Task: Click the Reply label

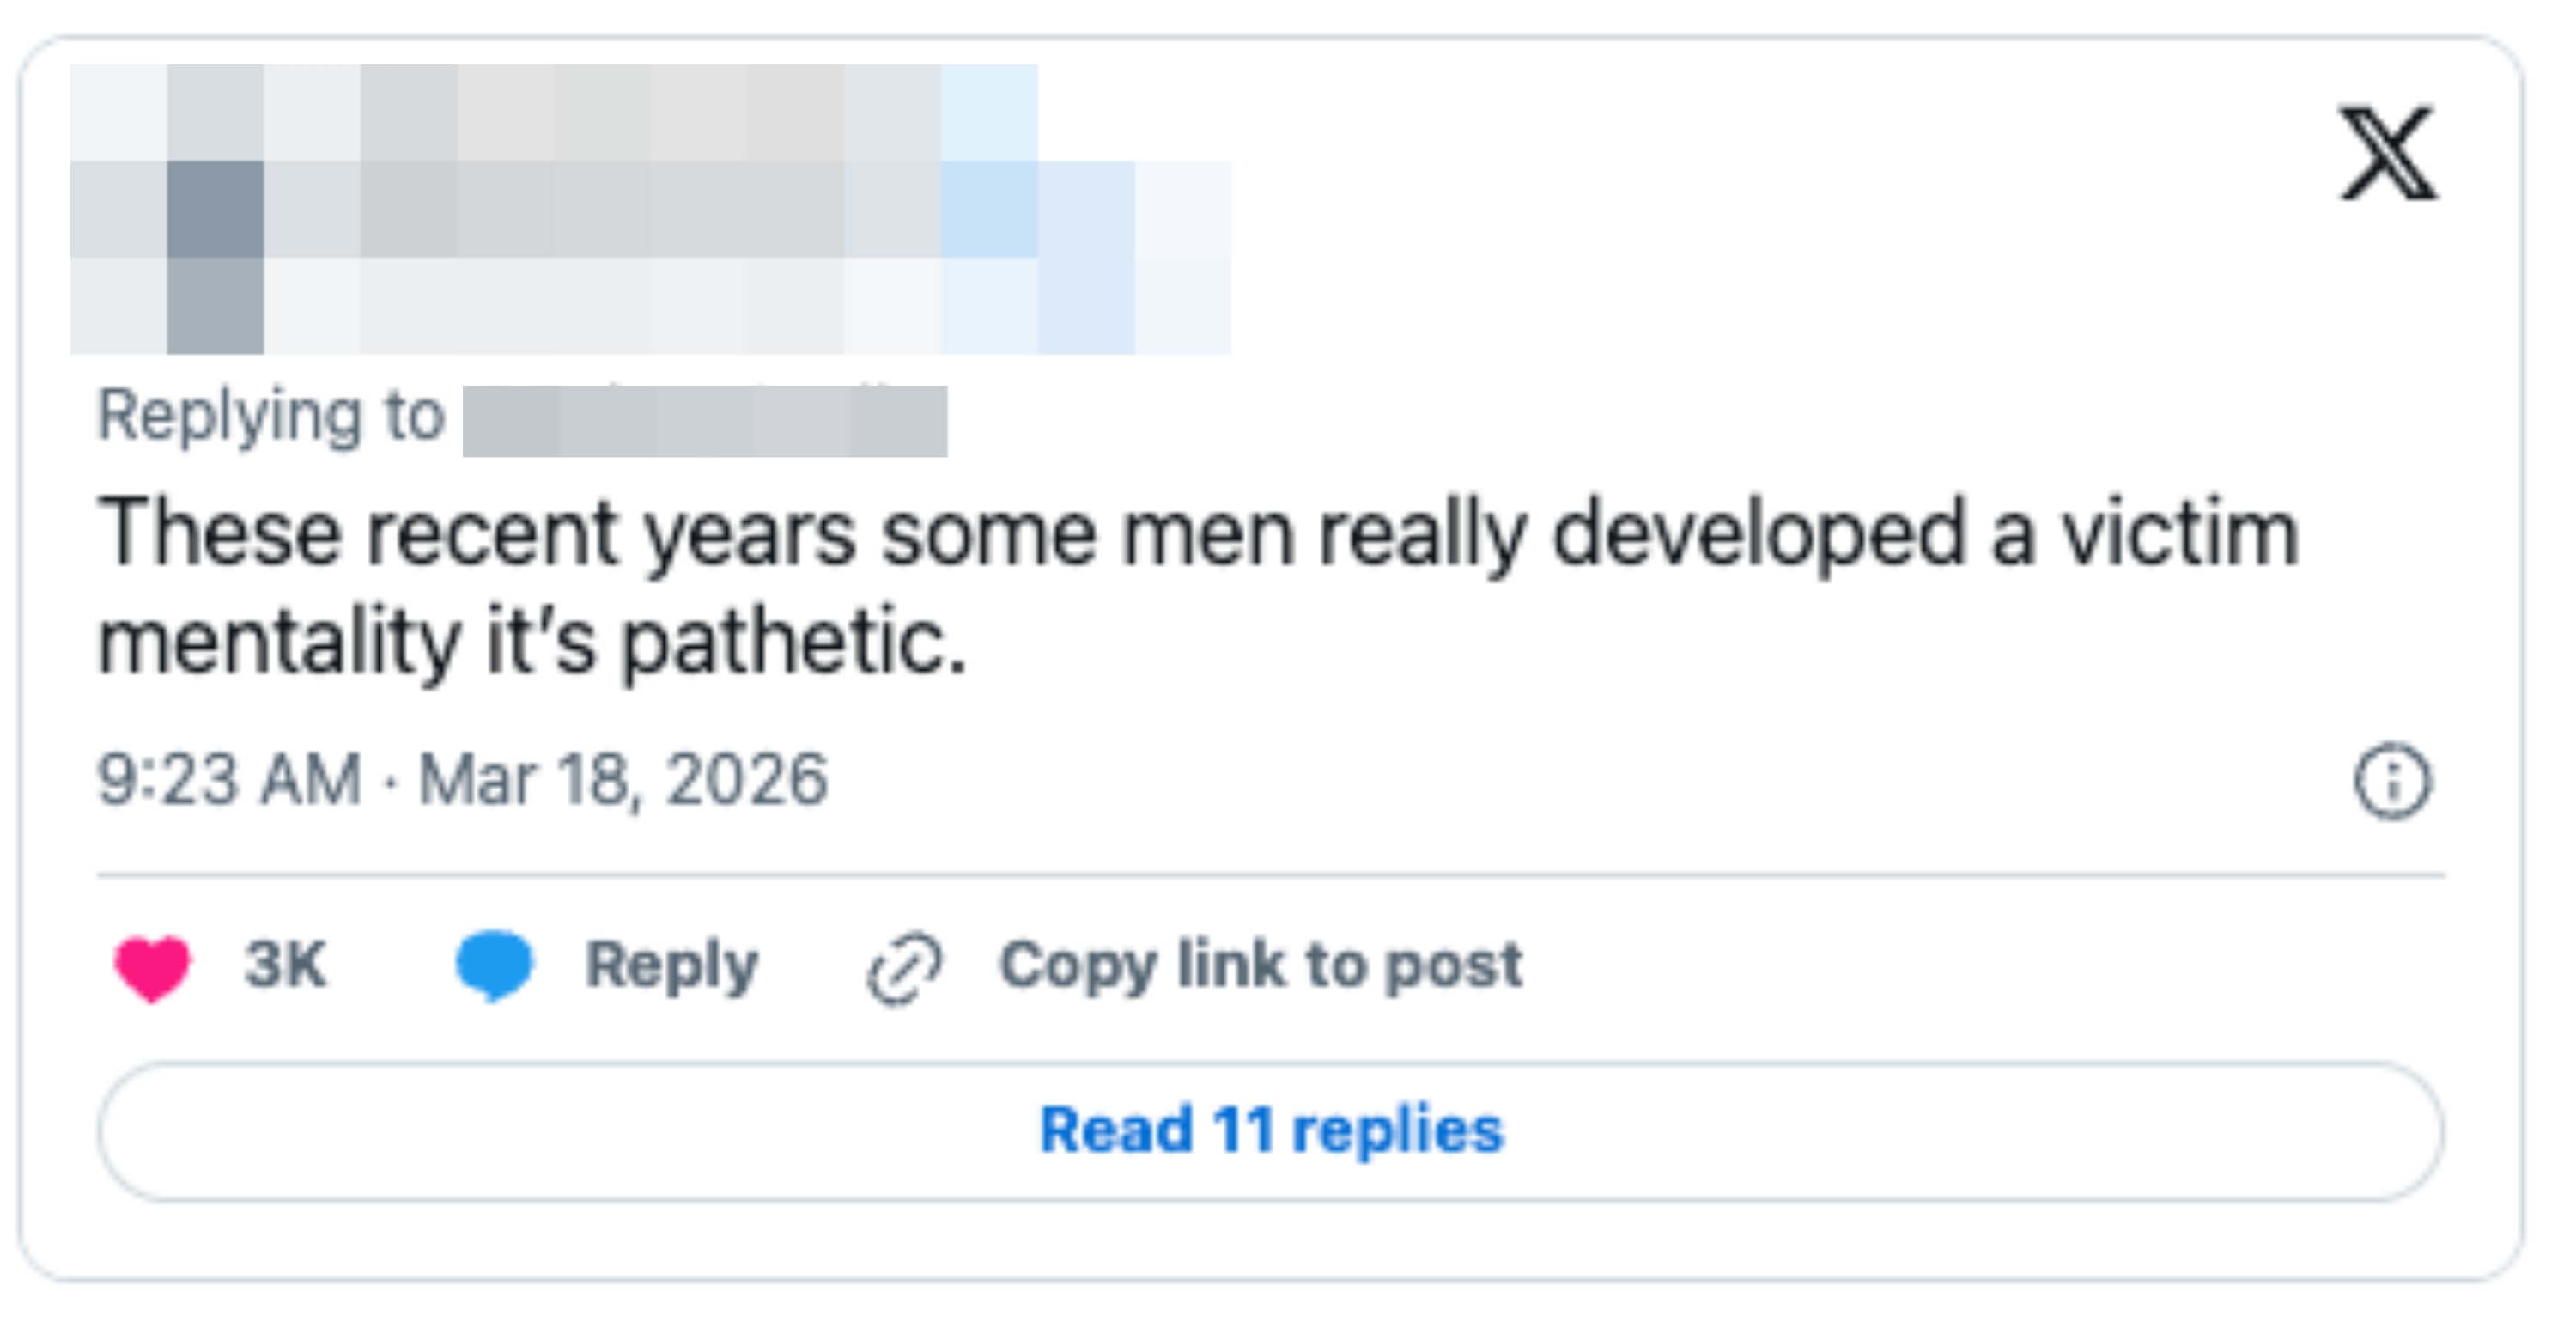Action: pyautogui.click(x=671, y=966)
